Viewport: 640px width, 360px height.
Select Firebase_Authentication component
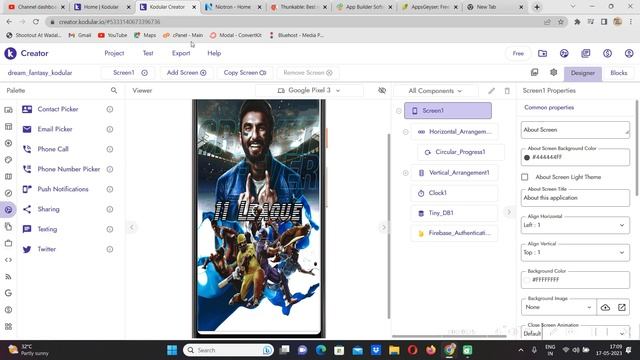coord(454,233)
